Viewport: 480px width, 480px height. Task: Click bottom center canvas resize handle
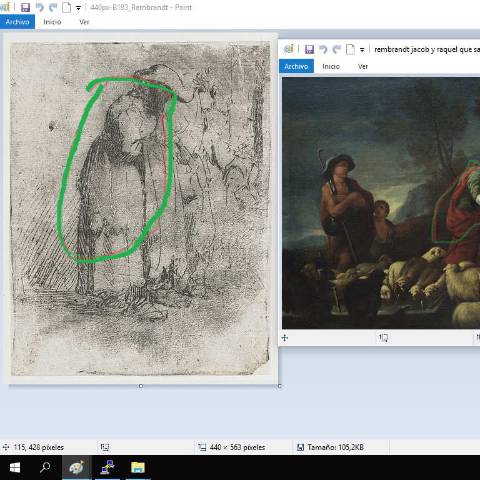point(141,386)
